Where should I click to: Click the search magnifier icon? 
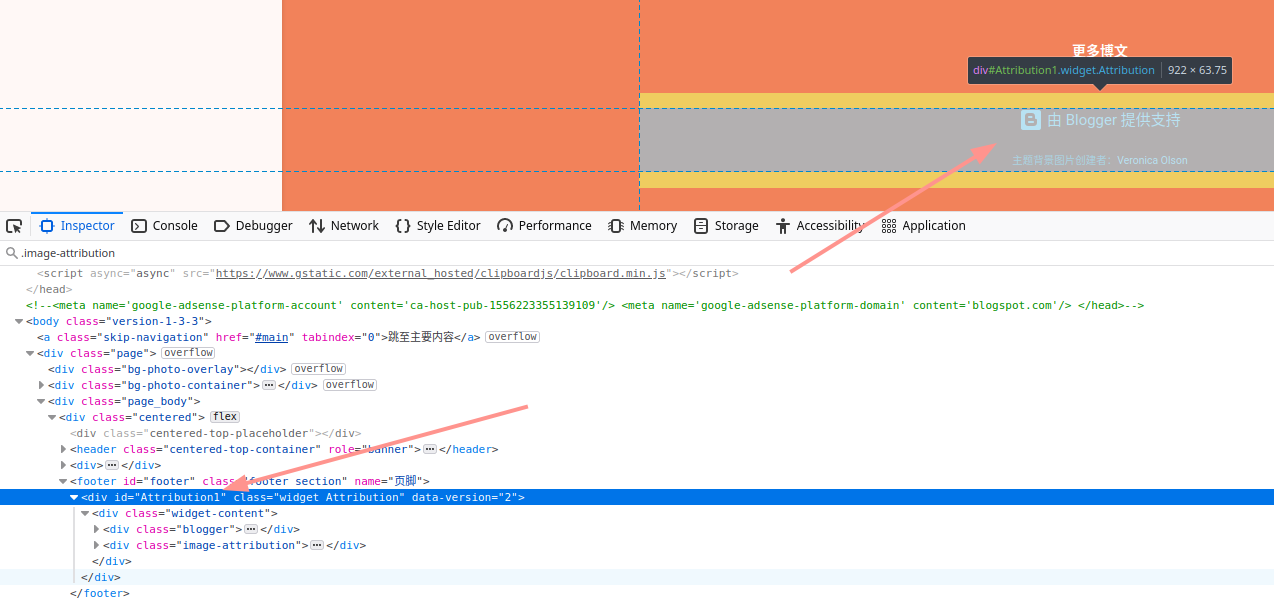pyautogui.click(x=12, y=253)
